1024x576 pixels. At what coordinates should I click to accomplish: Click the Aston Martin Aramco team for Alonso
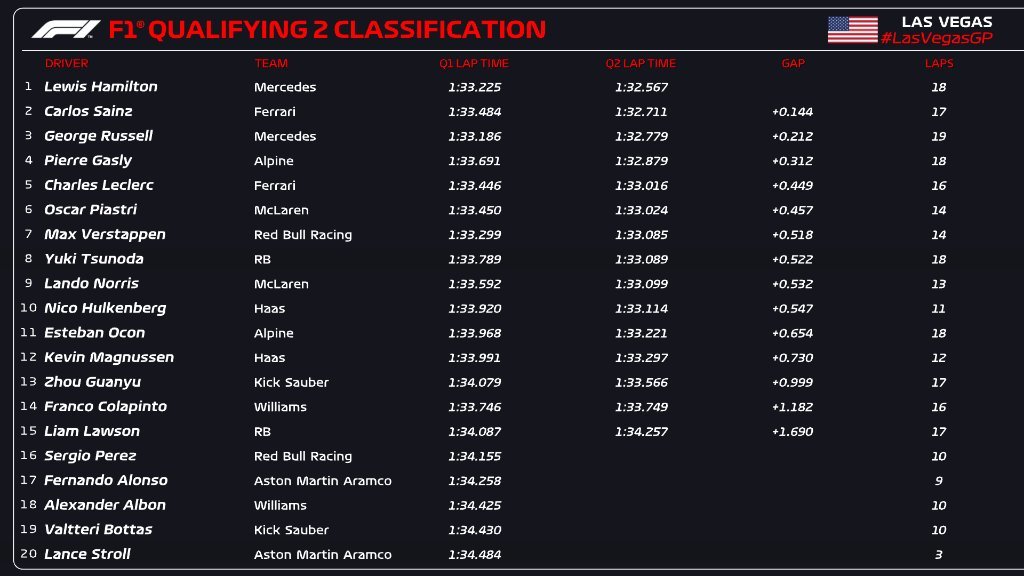[x=323, y=481]
